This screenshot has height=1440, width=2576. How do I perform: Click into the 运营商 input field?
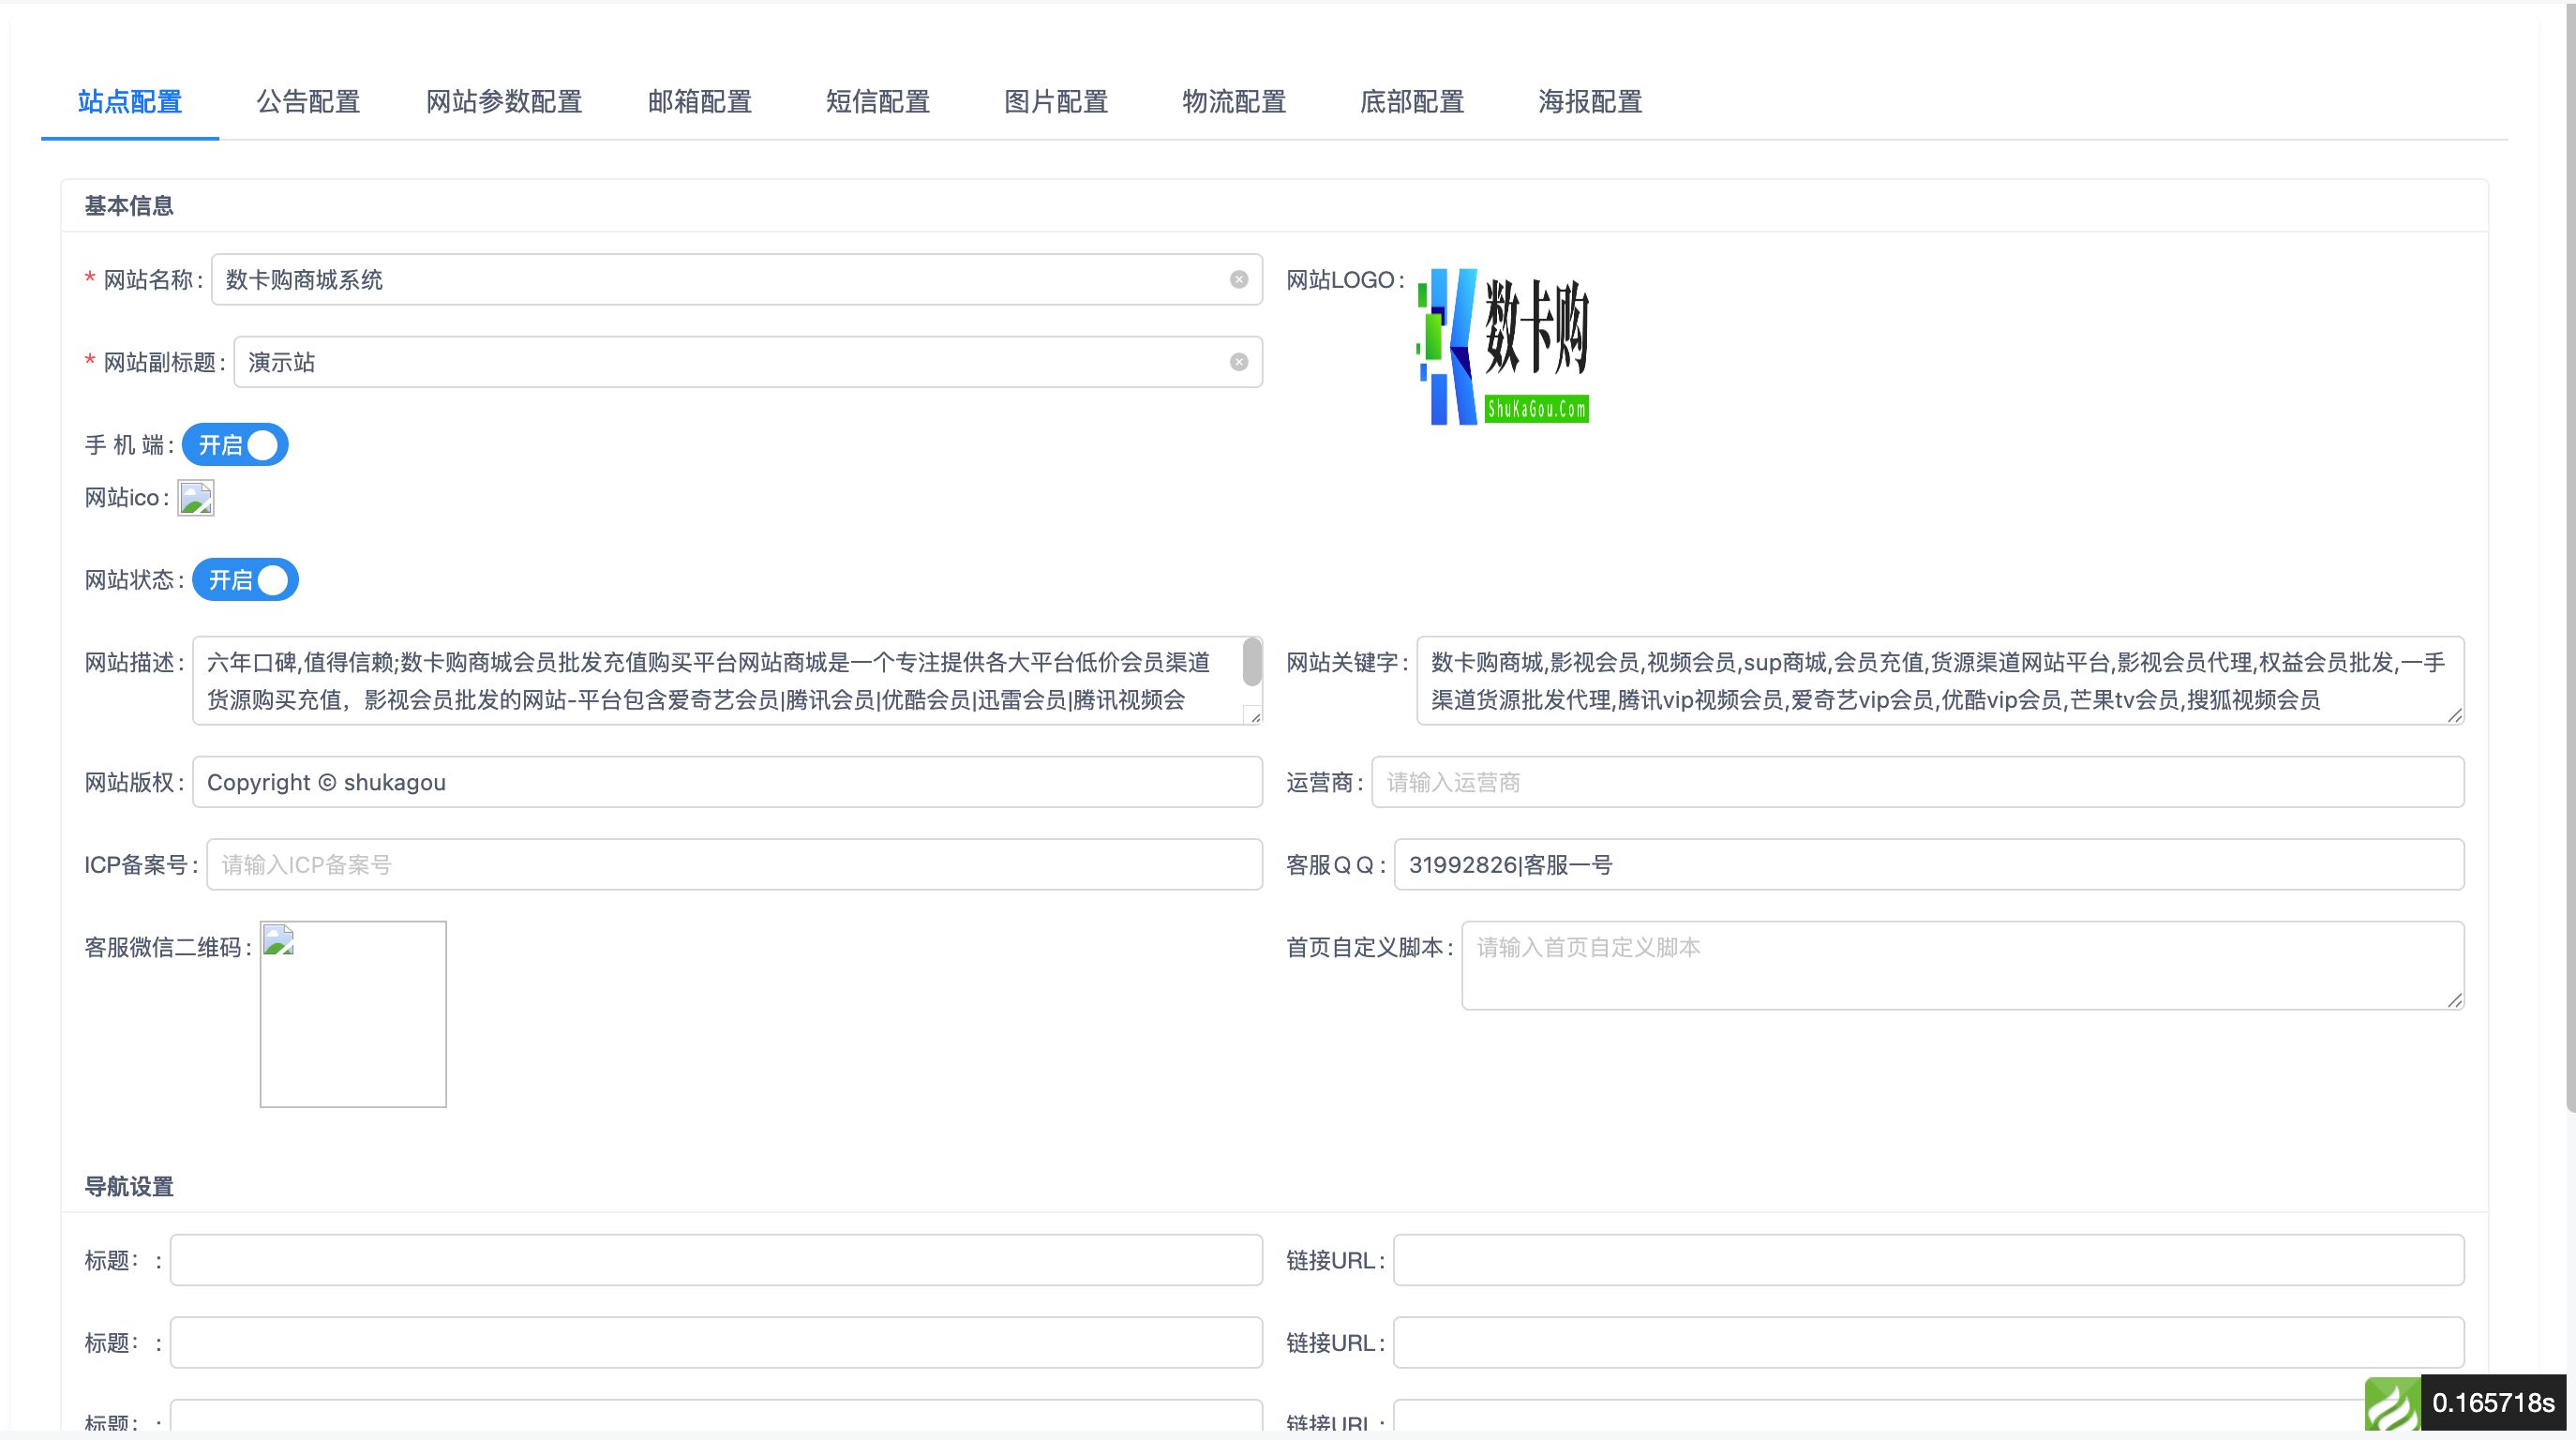(x=1918, y=782)
